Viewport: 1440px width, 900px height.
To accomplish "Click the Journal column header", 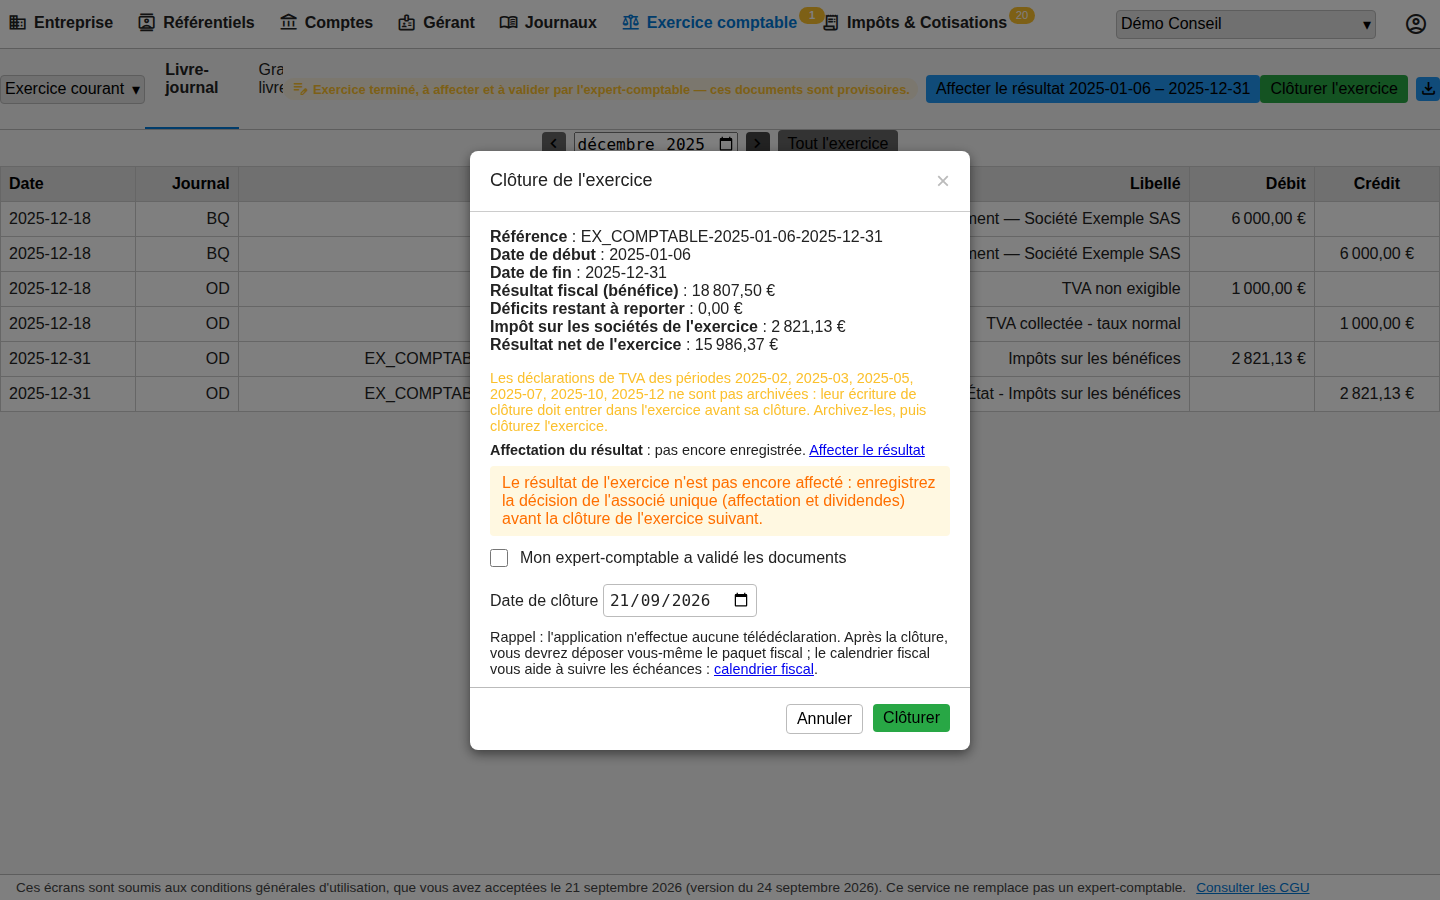I will (x=187, y=184).
